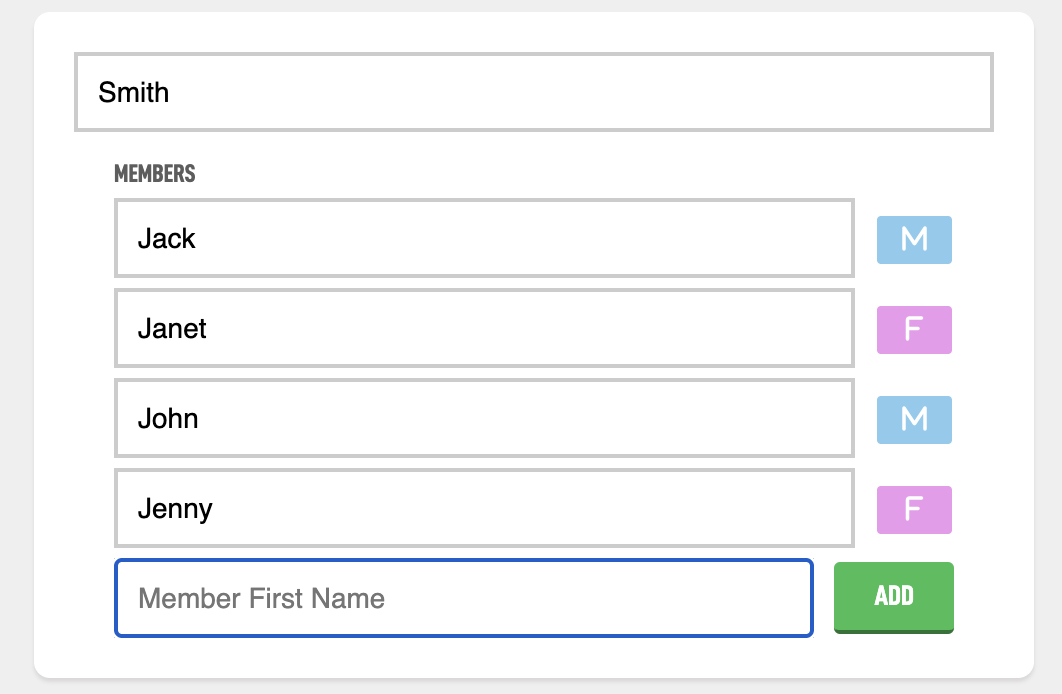Select the Jack member name field
The width and height of the screenshot is (1062, 694).
[484, 238]
